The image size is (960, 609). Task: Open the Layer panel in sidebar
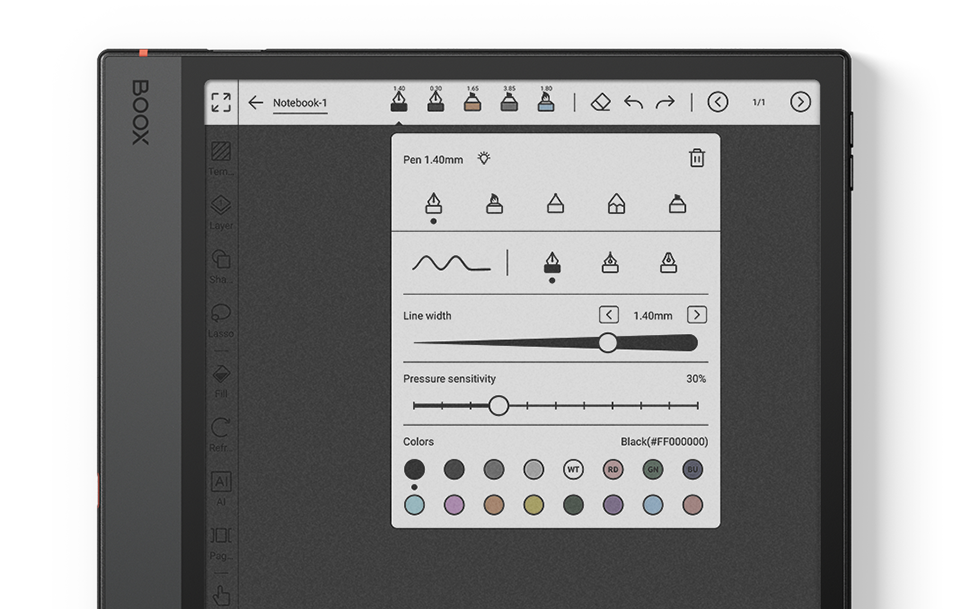pyautogui.click(x=221, y=212)
